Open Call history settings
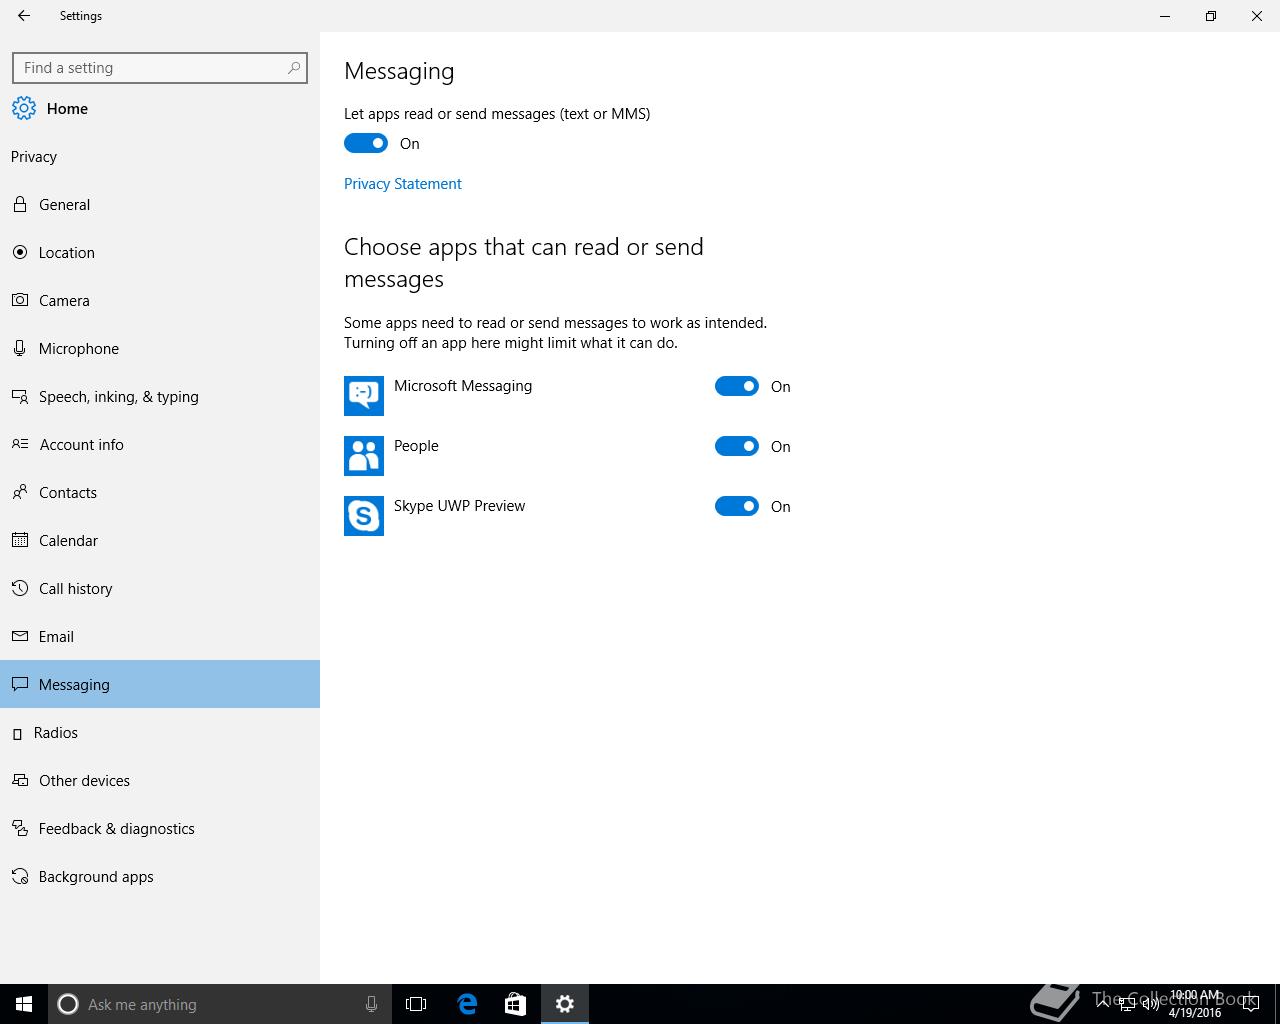1280x1024 pixels. click(x=160, y=588)
